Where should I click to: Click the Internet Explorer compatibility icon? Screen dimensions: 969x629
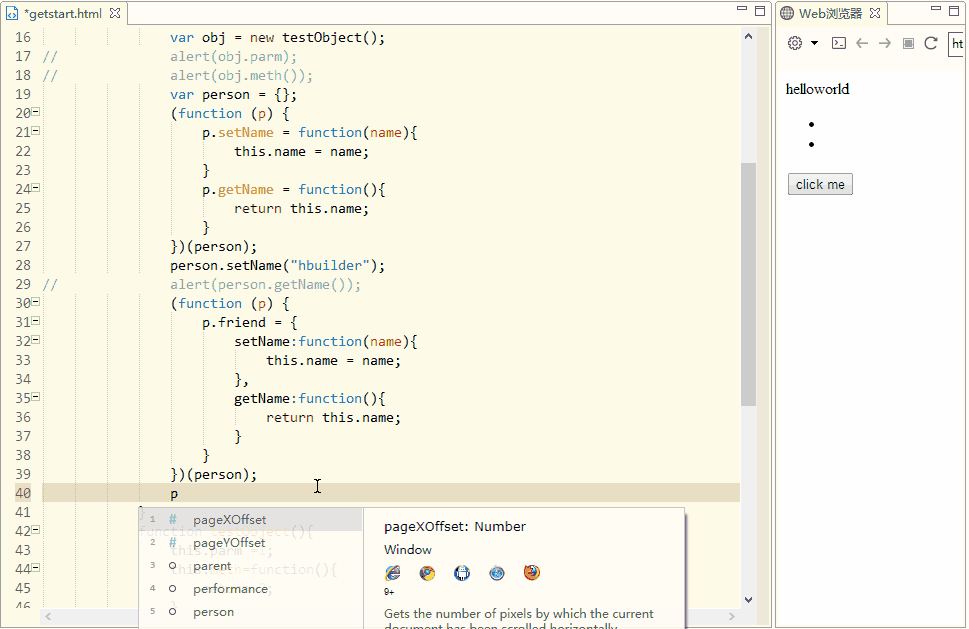[392, 573]
